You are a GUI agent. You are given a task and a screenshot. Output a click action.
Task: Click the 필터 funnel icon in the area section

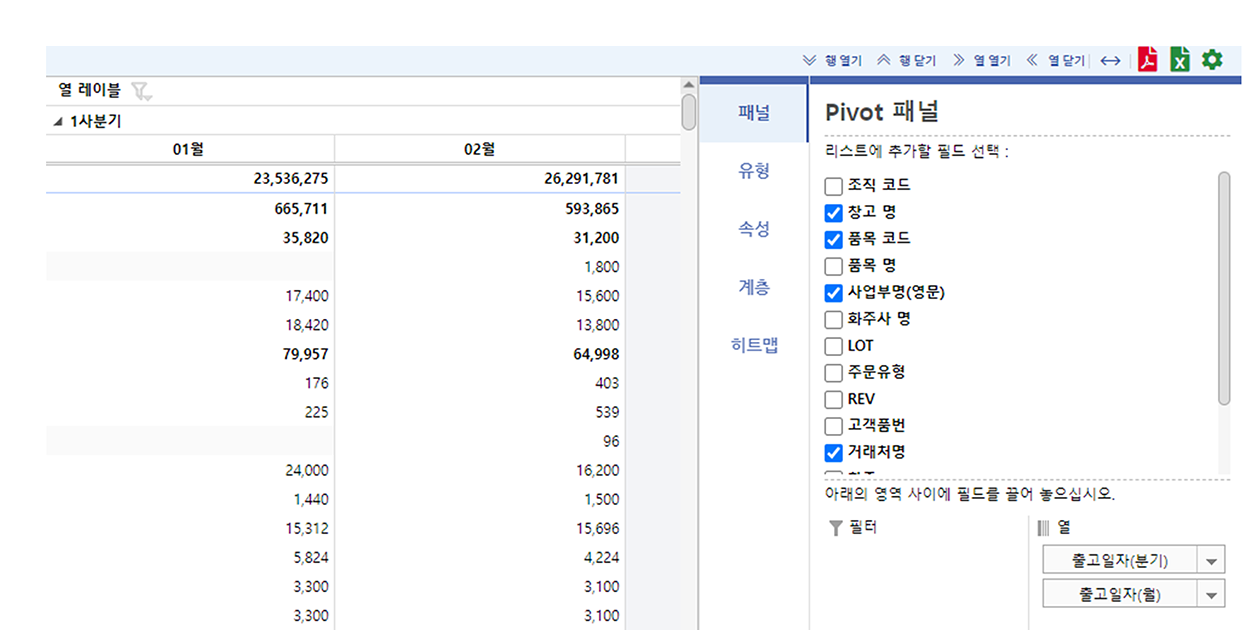[835, 528]
